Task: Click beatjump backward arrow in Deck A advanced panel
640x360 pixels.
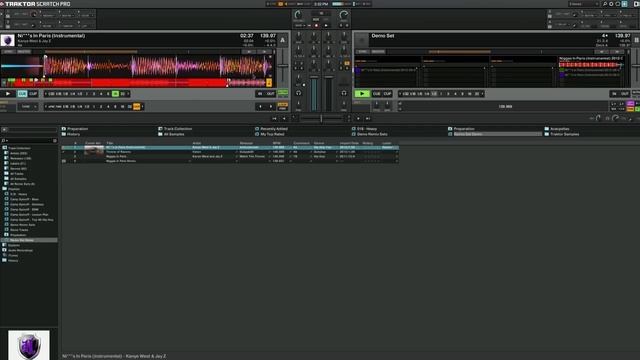Action: 260,107
